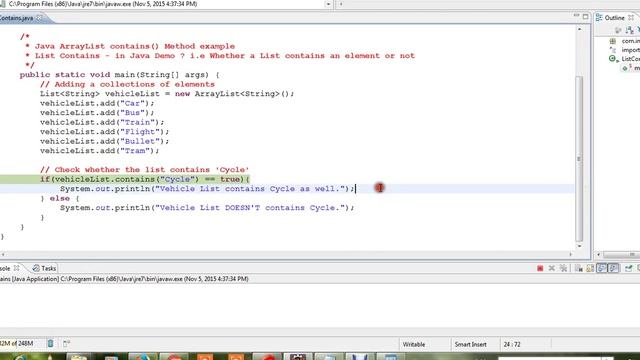Clear the Console output
Screen dimensions: 640x360
pos(578,268)
